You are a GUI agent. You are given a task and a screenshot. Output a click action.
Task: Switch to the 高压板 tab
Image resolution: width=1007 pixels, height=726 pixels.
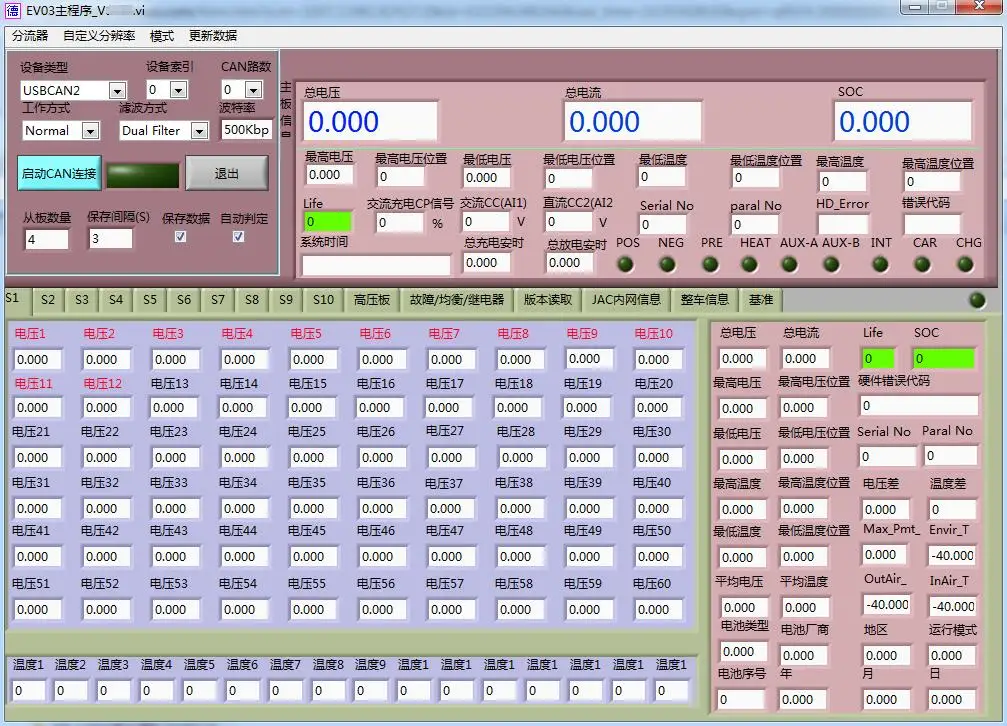coord(371,300)
